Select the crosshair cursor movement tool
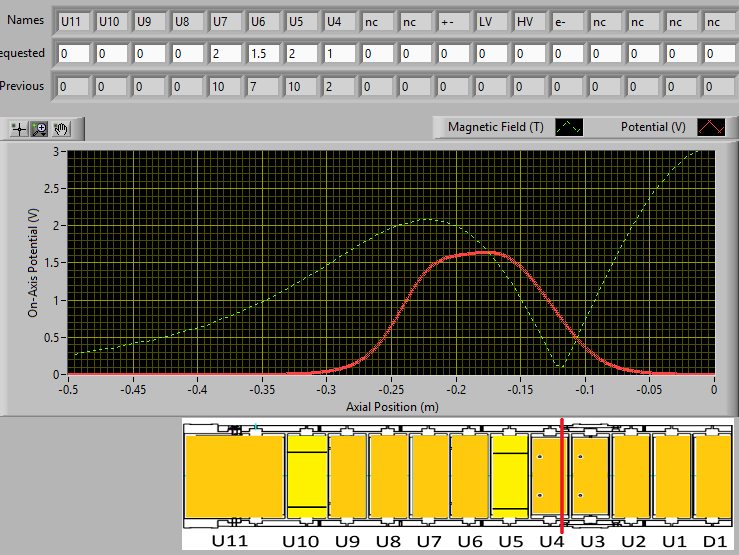Screen dimensions: 739x555 [19, 129]
